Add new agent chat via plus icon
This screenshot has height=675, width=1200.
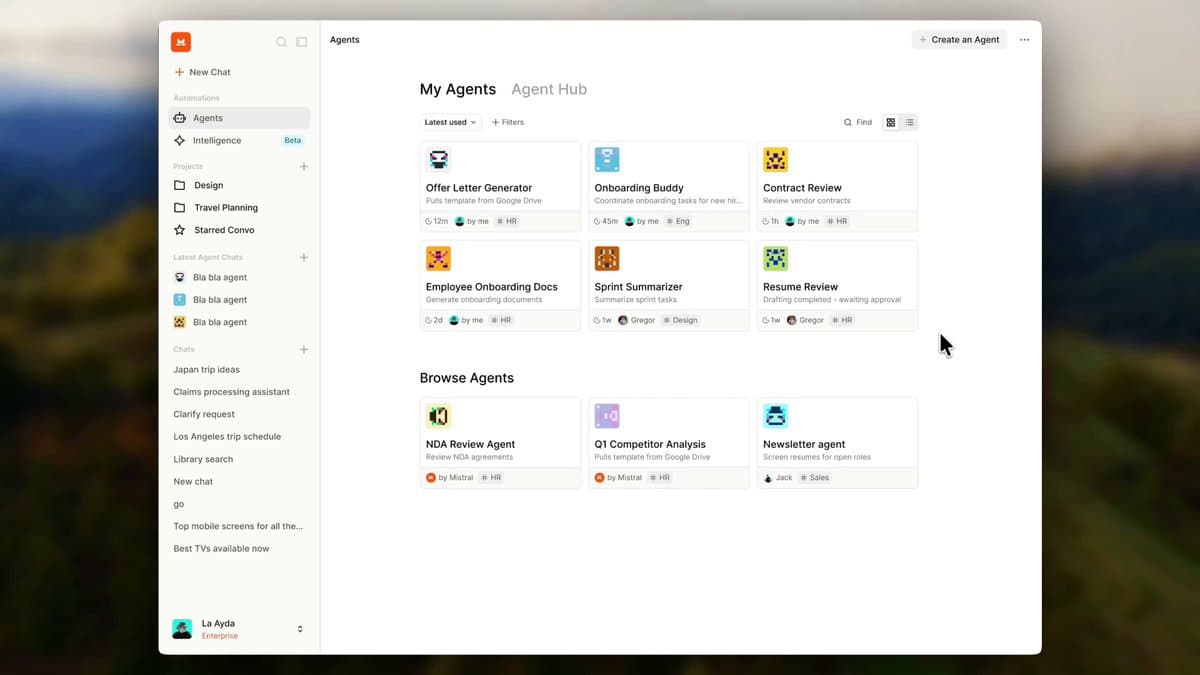tap(304, 257)
